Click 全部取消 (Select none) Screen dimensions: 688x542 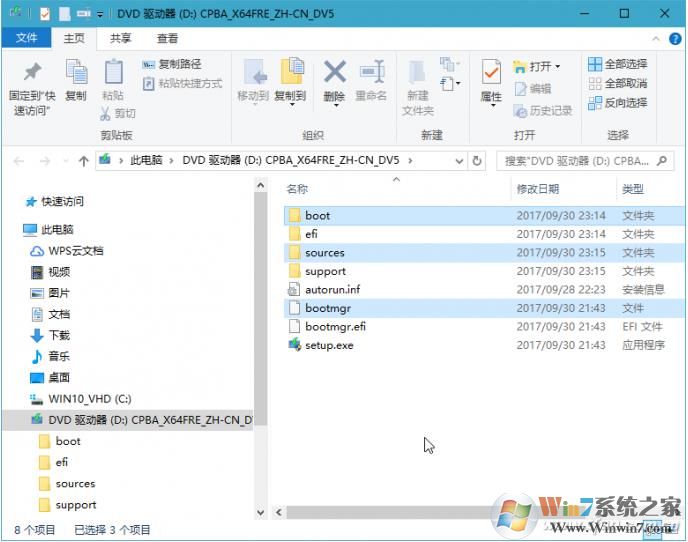coord(617,83)
